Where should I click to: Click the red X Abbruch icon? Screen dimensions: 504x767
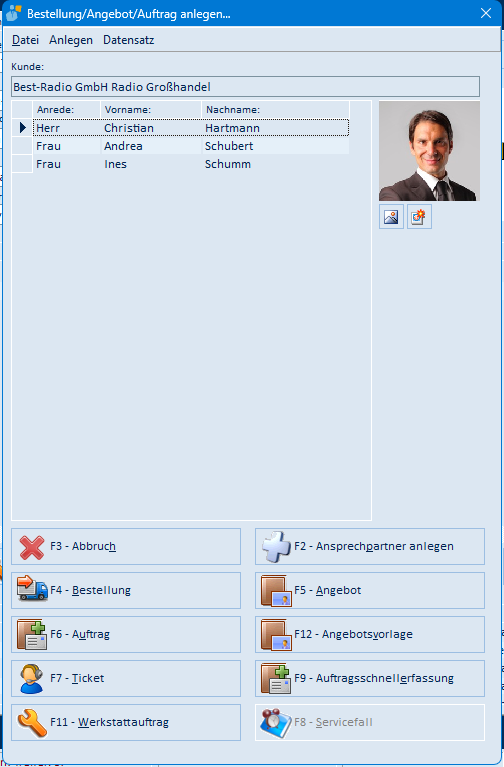click(32, 546)
